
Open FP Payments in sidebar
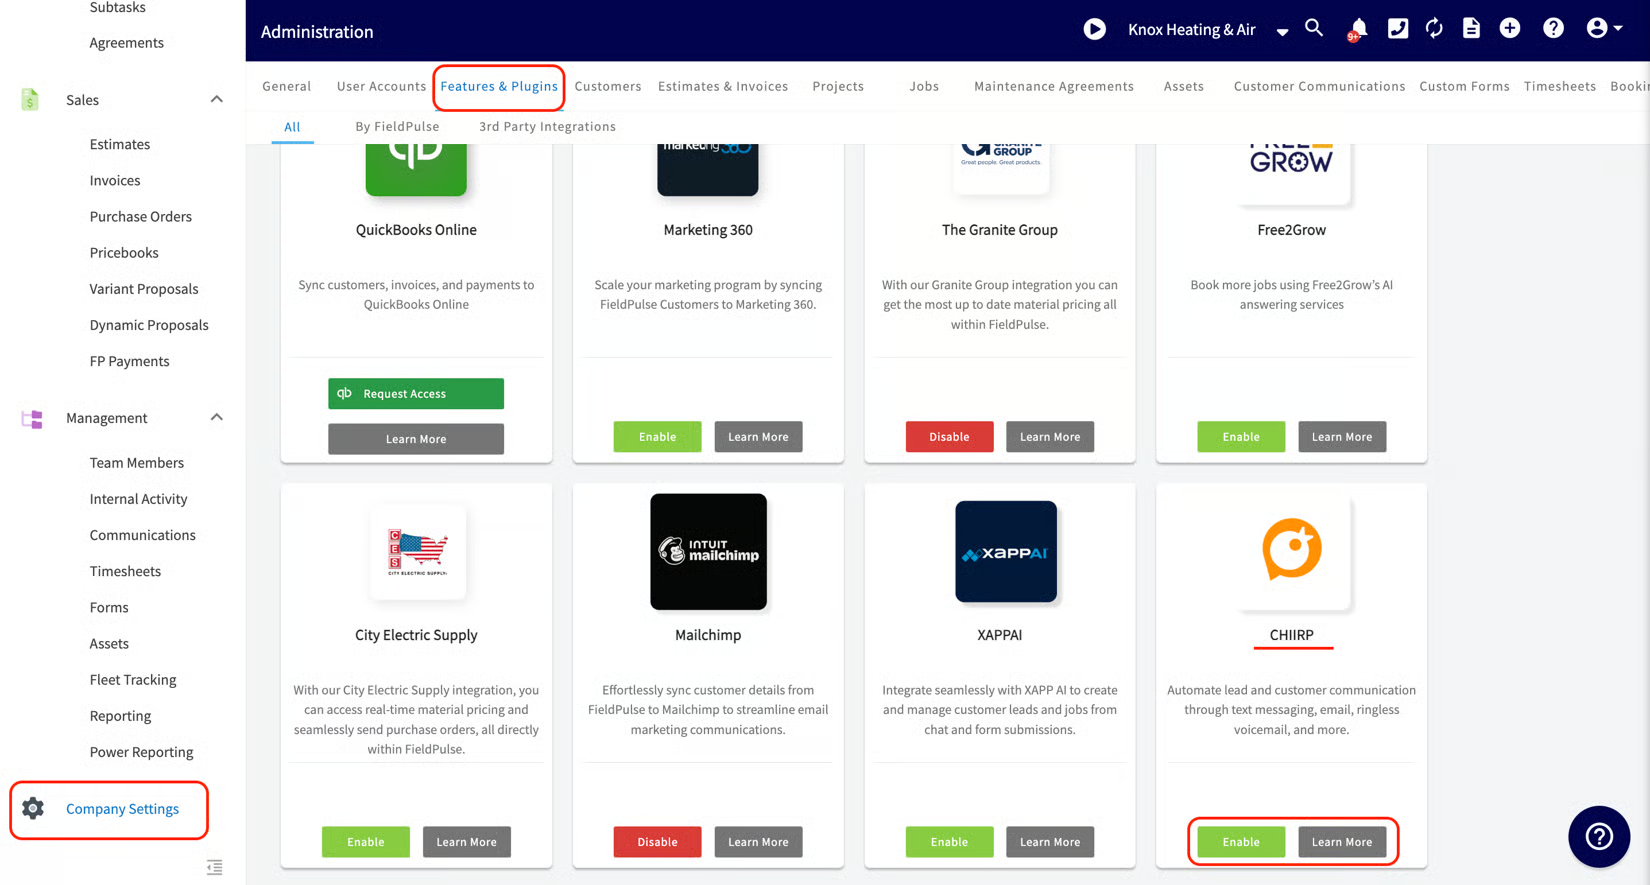coord(130,361)
